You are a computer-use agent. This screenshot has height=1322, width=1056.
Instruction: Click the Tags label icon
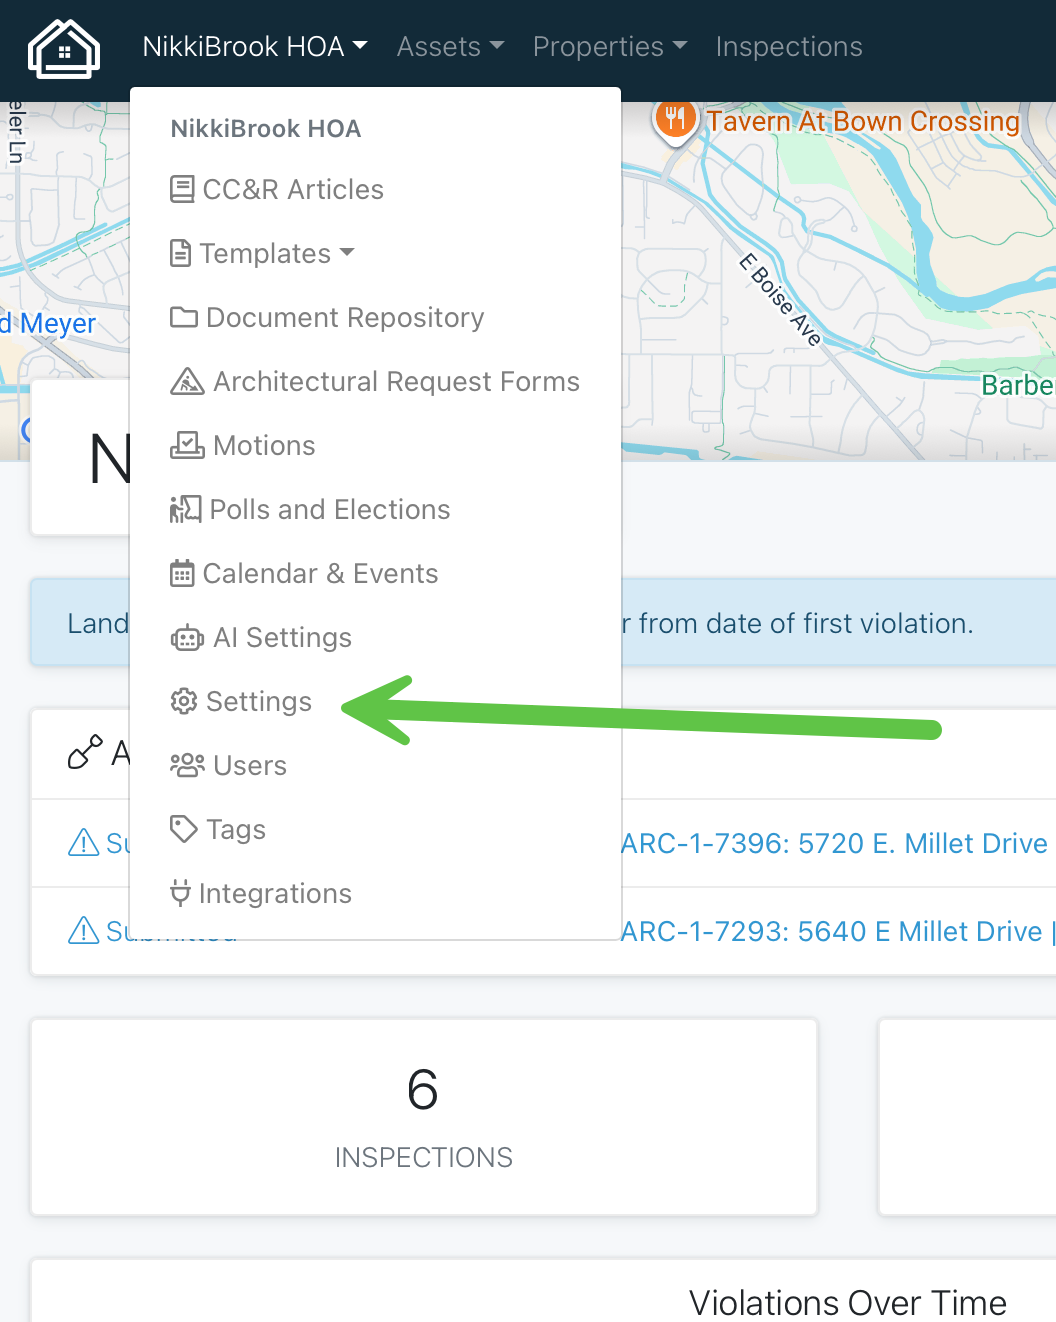184,829
